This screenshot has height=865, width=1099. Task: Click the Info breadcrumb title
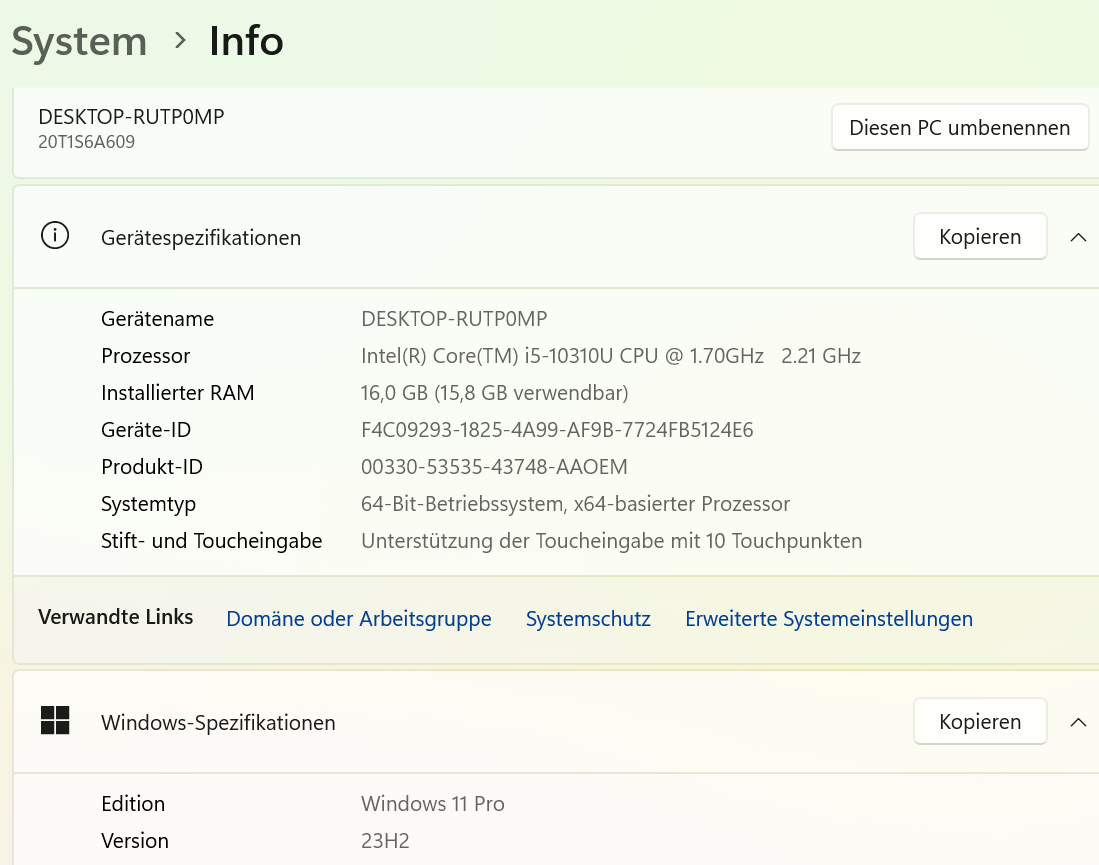point(246,41)
